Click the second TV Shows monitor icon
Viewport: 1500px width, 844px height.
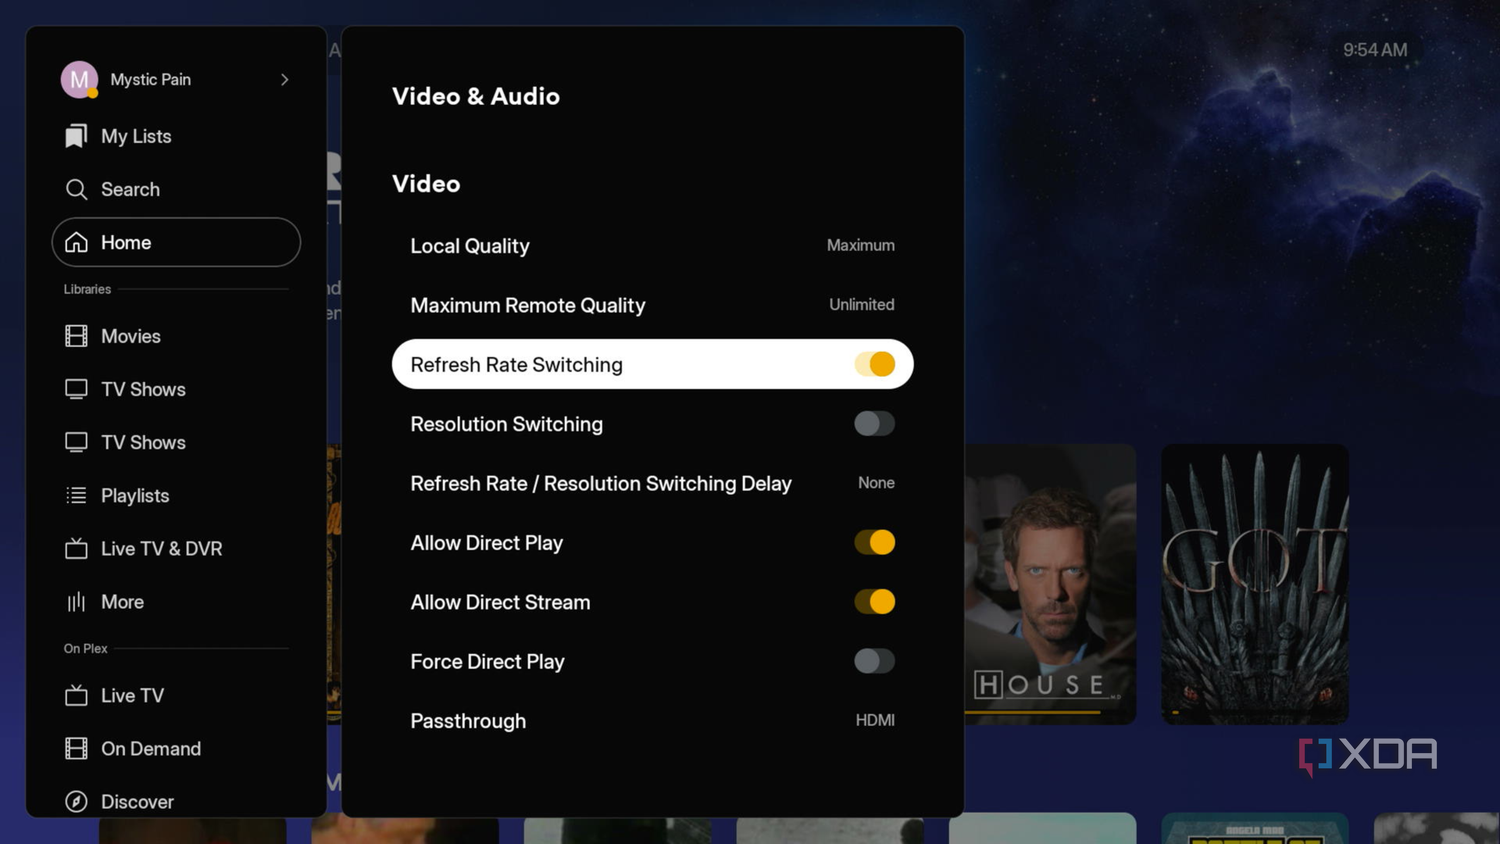point(76,442)
